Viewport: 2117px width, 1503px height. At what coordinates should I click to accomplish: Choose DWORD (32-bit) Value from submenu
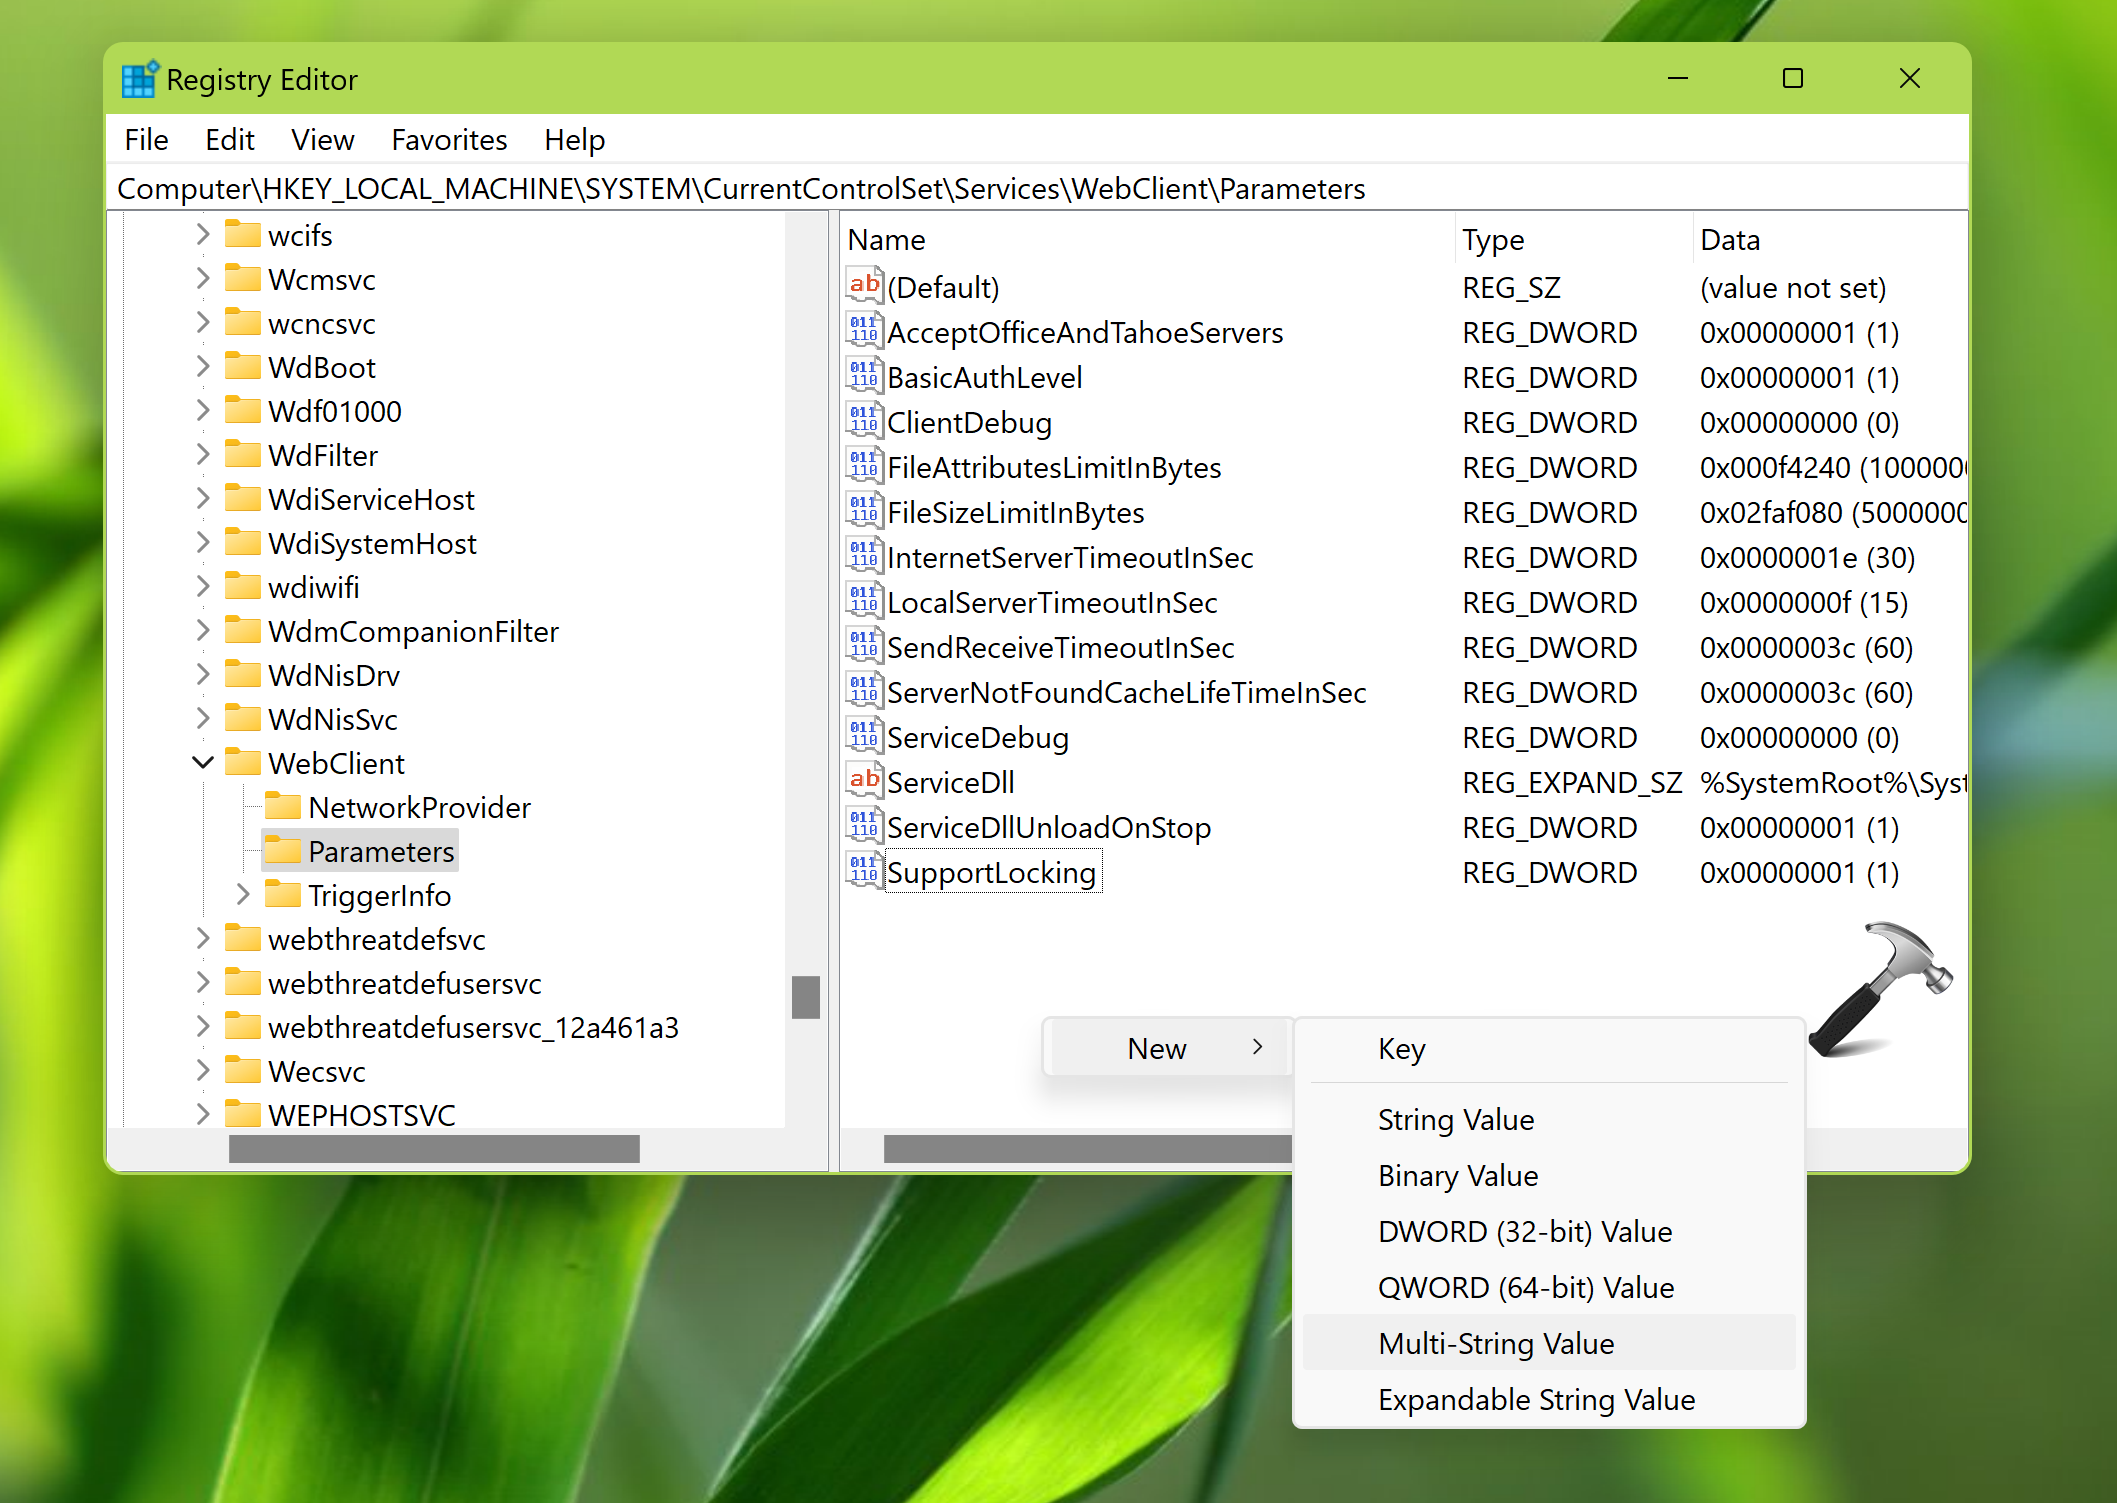[x=1524, y=1231]
